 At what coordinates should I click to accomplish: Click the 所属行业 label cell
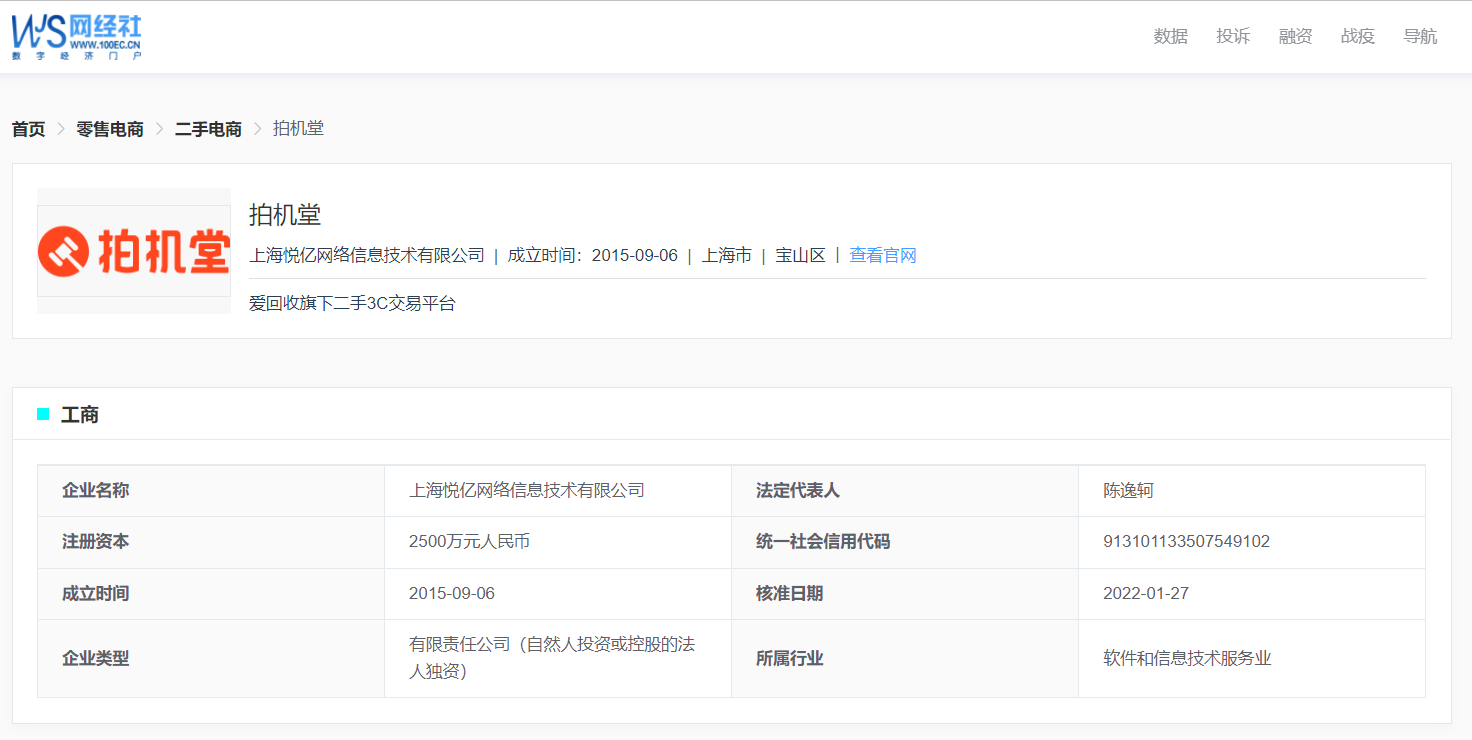tap(905, 659)
